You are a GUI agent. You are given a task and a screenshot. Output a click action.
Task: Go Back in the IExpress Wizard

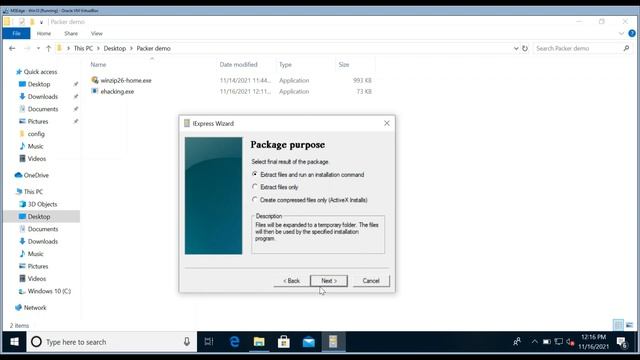point(291,281)
